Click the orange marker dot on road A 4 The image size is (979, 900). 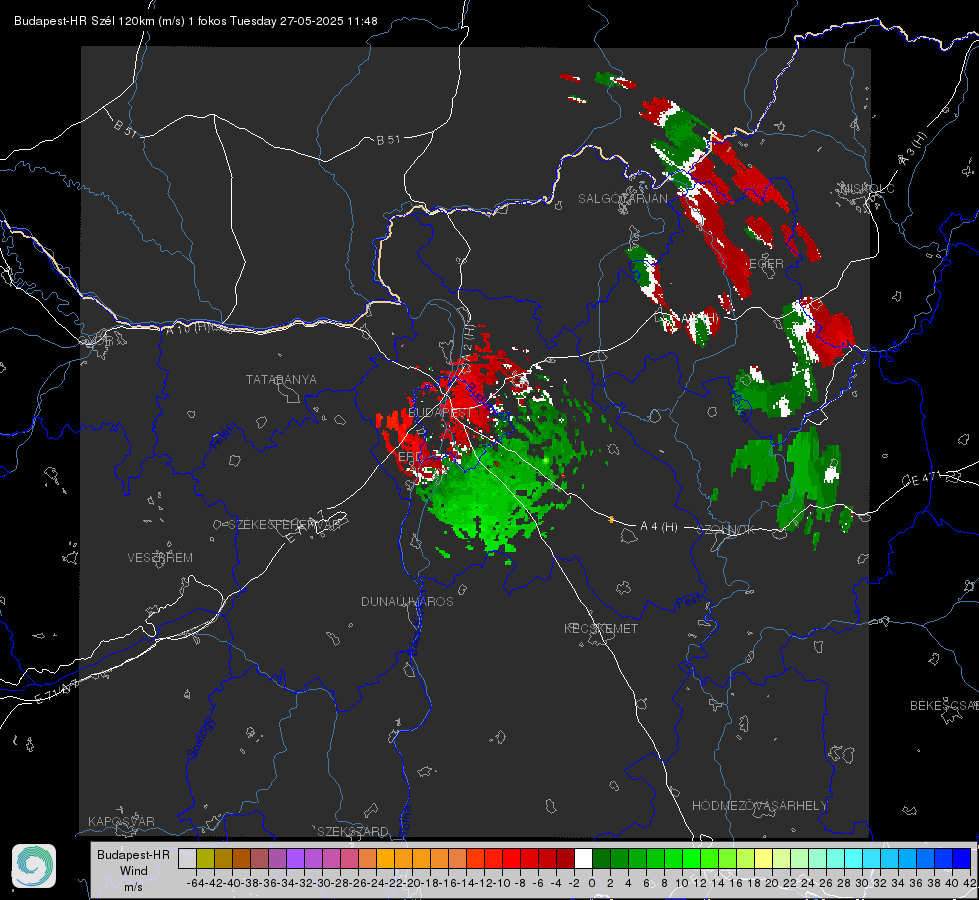(x=611, y=519)
